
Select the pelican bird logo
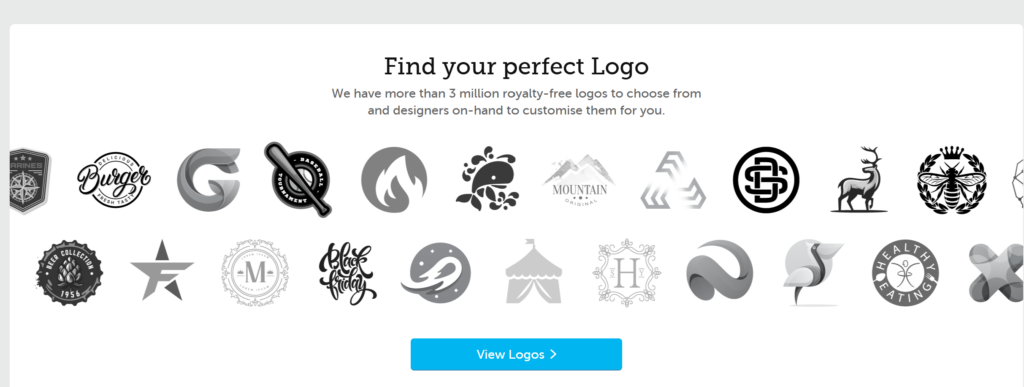click(x=813, y=272)
